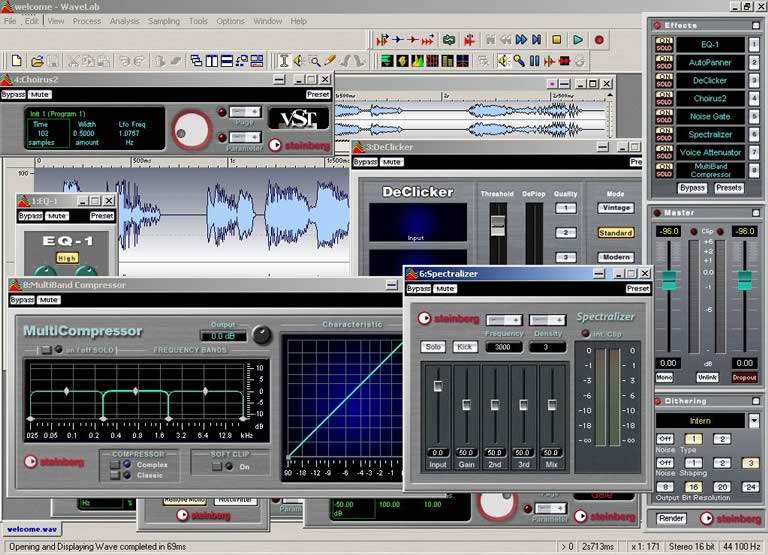The image size is (768, 555).
Task: Click the Steinberg logo in Spectralizer window
Action: 449,319
